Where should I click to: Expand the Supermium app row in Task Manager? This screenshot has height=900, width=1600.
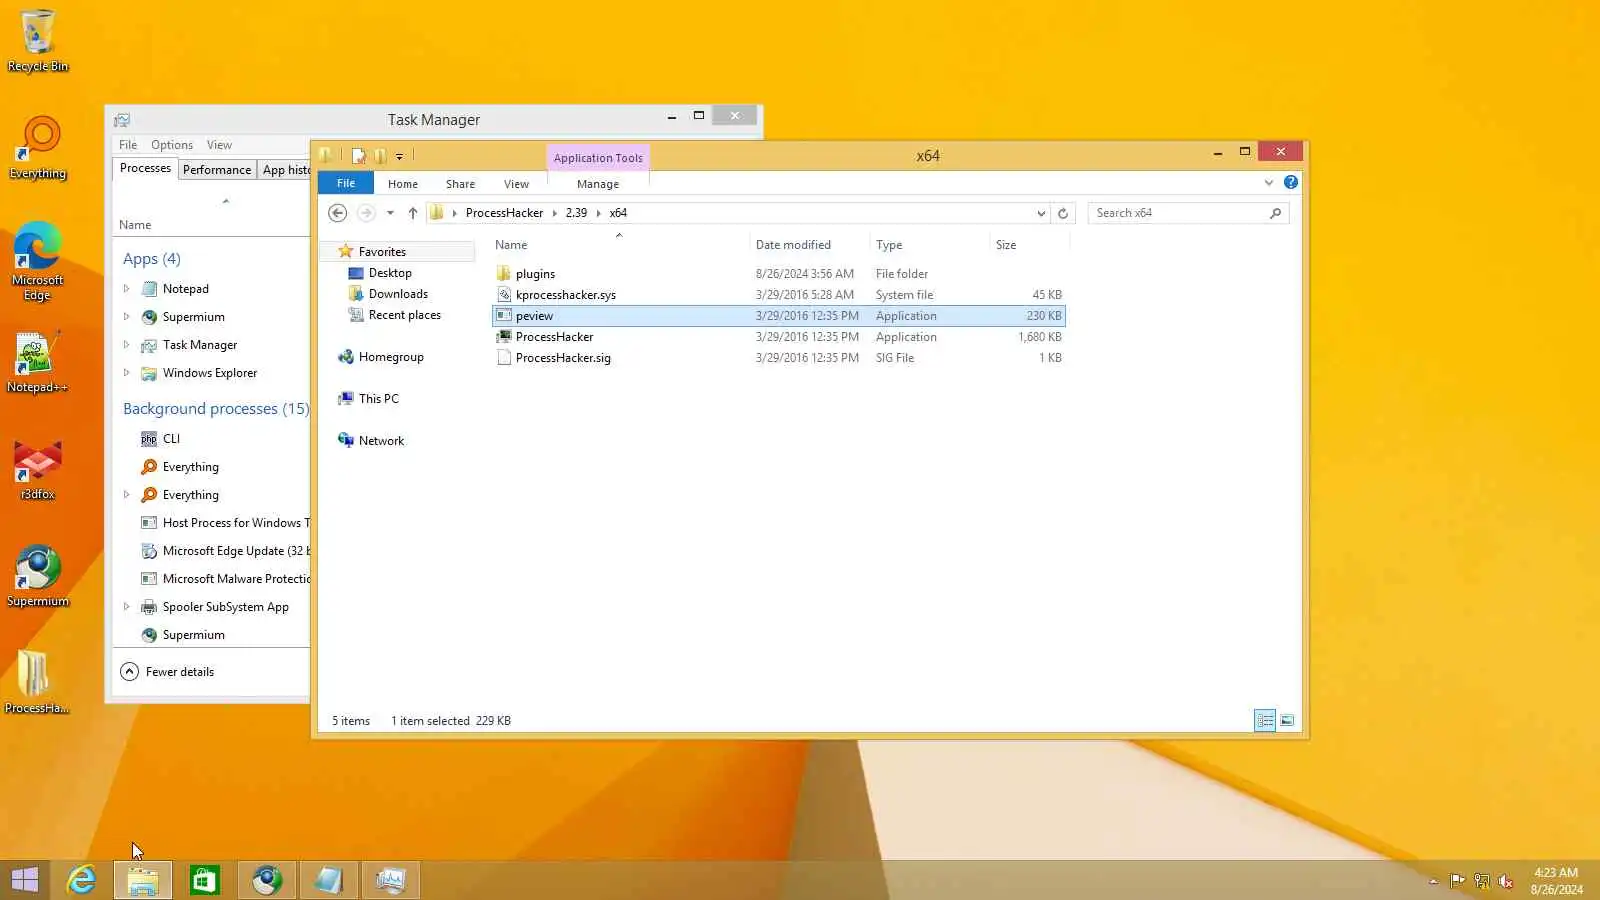[x=126, y=317]
